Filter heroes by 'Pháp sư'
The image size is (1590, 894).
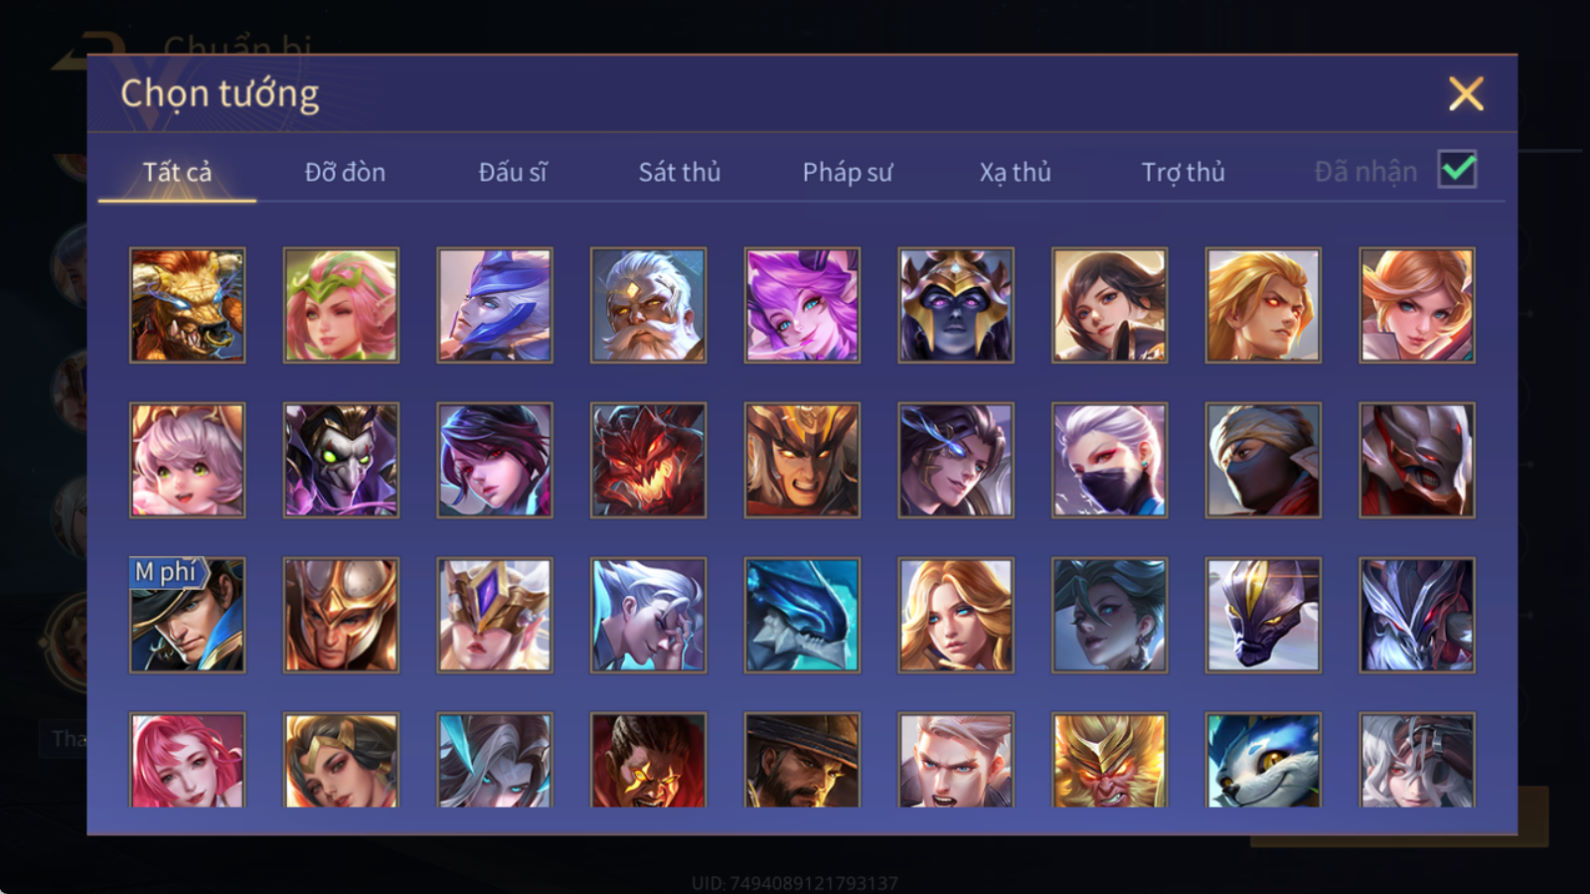pos(847,172)
